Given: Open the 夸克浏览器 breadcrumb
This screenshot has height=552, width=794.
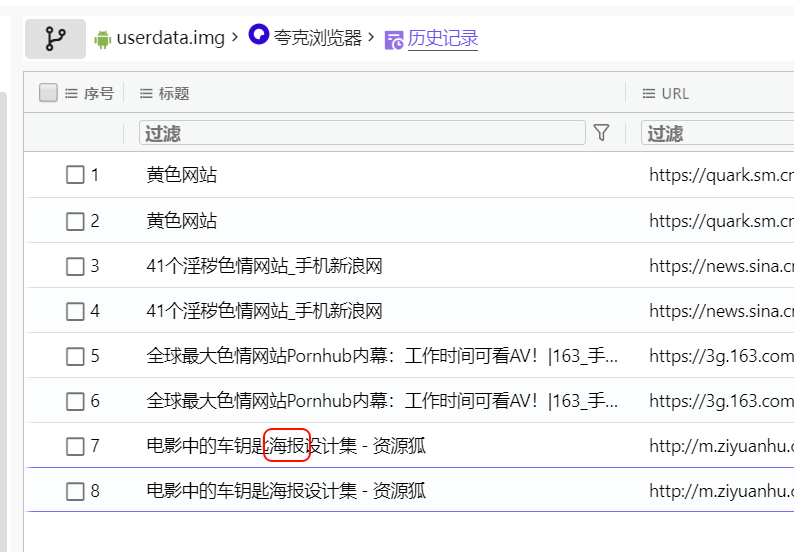Looking at the screenshot, I should [x=318, y=38].
